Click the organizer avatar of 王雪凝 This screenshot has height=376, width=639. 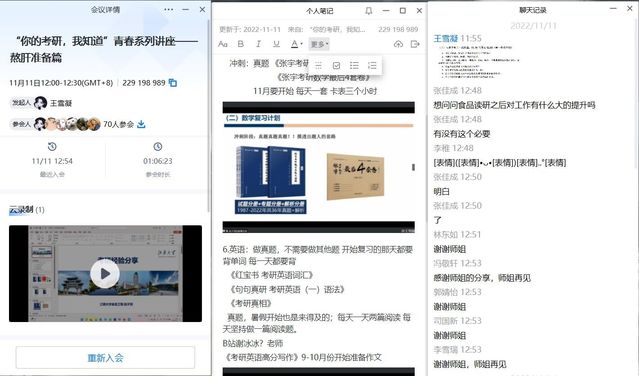tap(40, 103)
